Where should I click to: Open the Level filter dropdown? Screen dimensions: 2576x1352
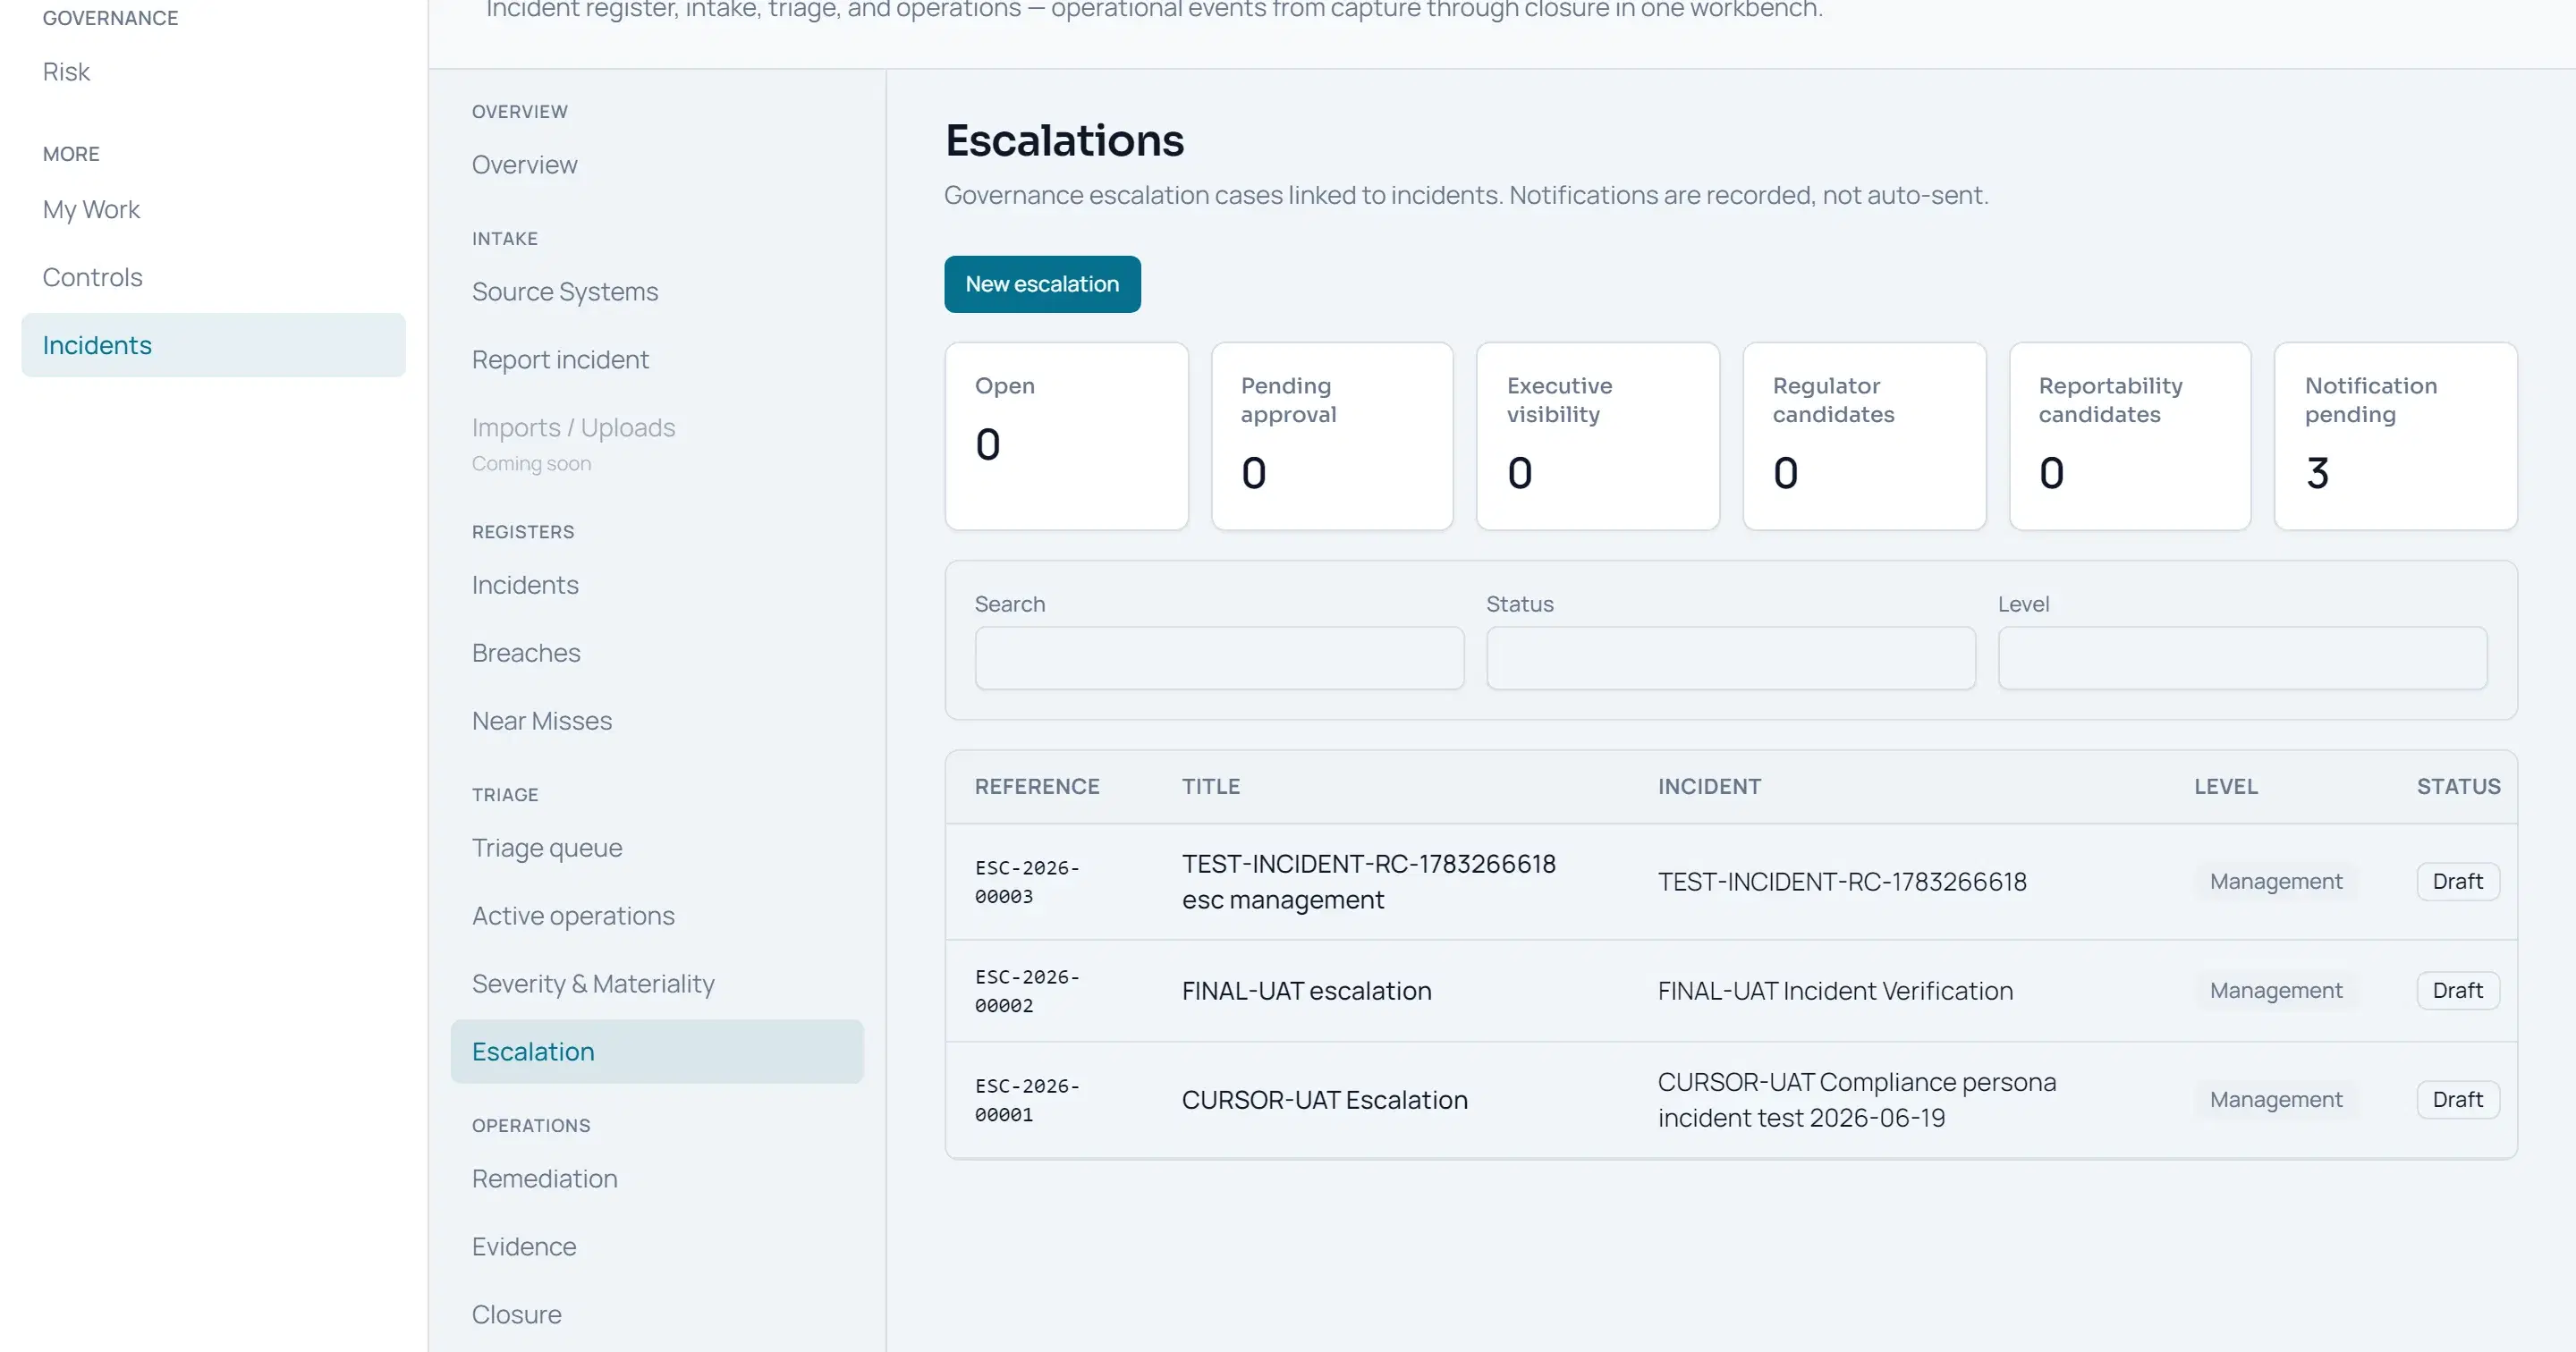coord(2242,658)
